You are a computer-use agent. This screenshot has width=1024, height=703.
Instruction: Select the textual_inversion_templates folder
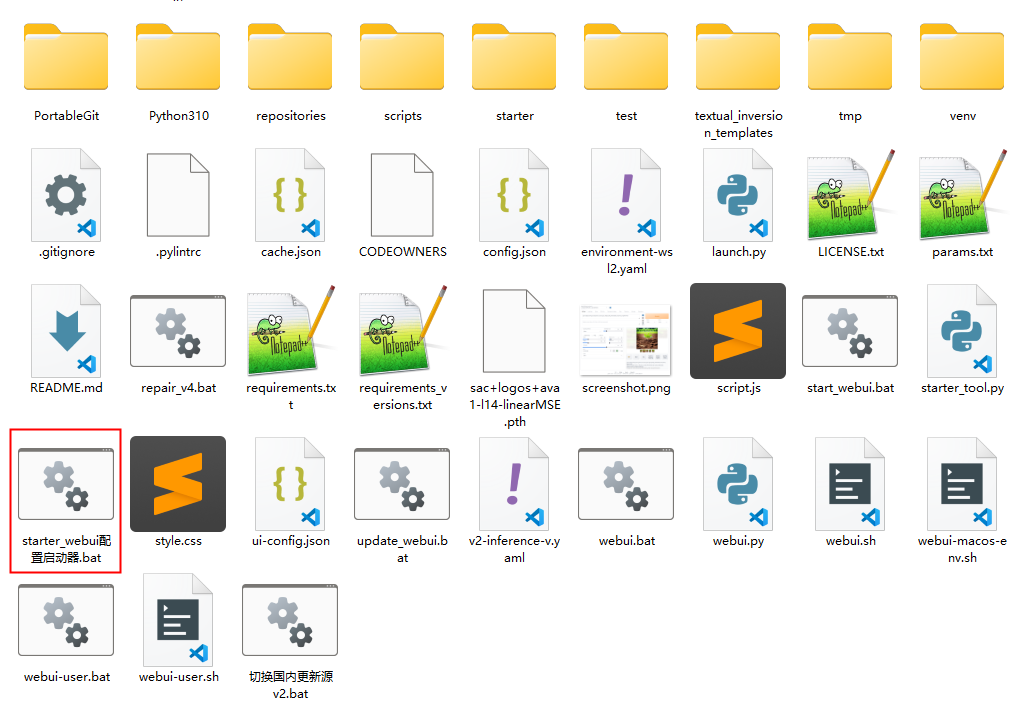pyautogui.click(x=738, y=58)
